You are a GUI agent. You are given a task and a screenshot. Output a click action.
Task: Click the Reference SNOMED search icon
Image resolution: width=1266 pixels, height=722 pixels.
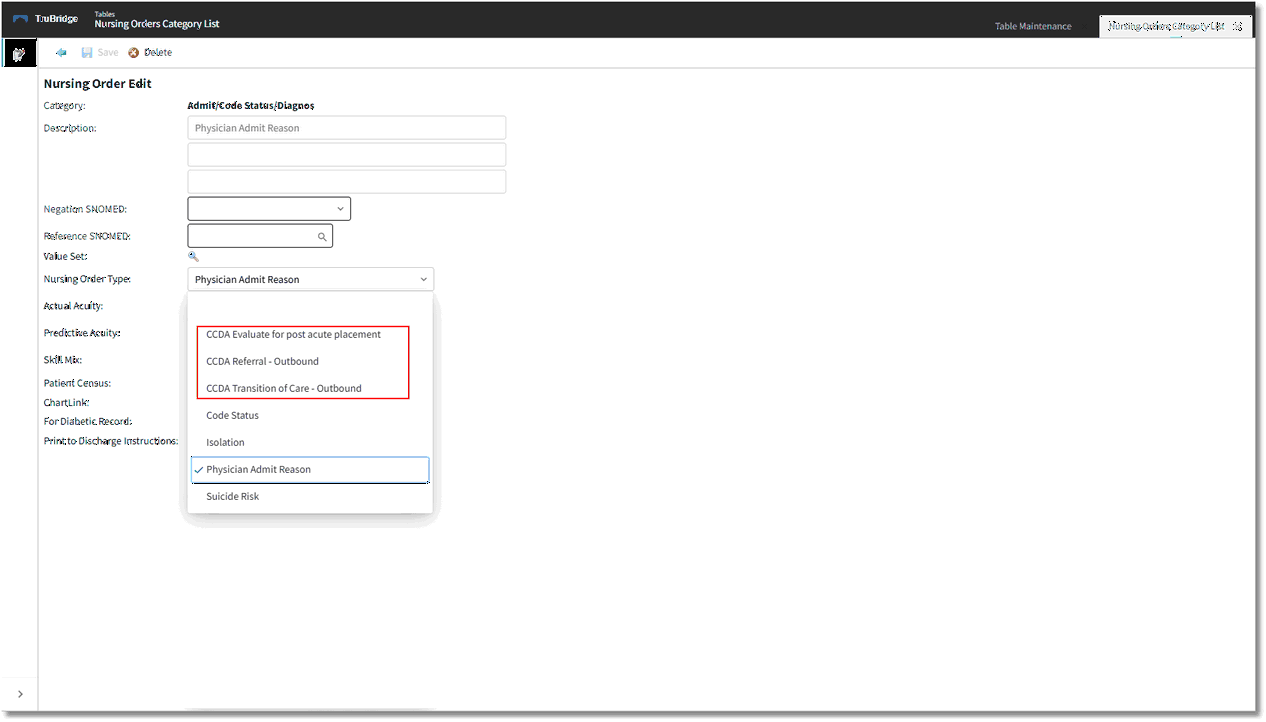[322, 237]
